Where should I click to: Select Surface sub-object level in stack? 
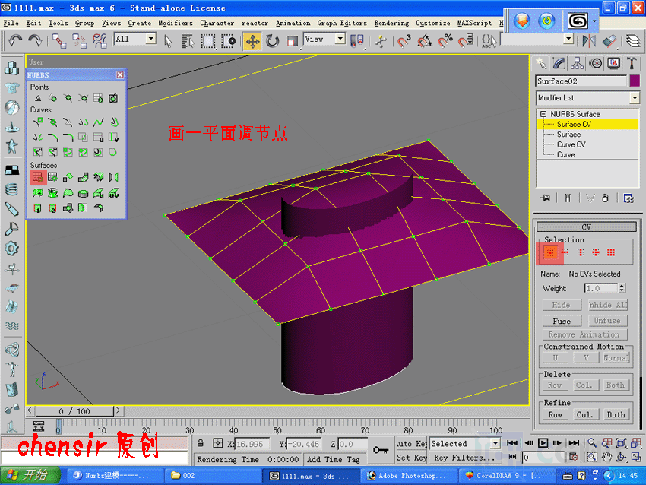click(x=569, y=134)
